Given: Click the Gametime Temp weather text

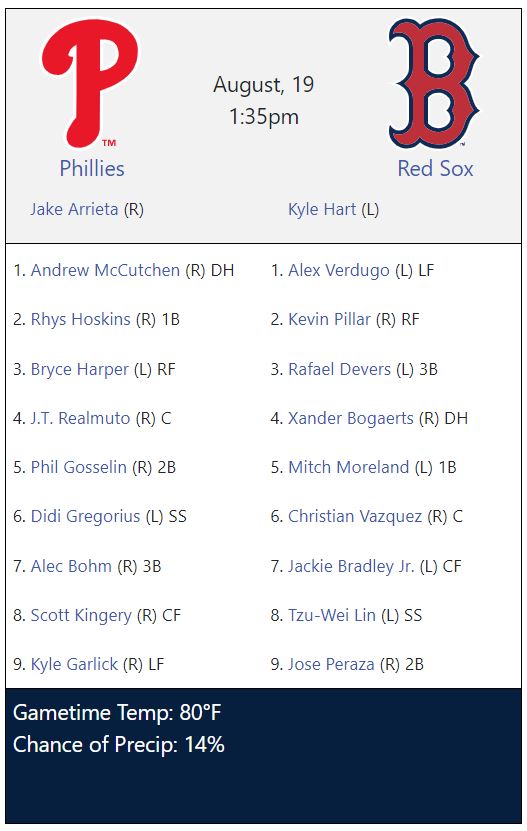Looking at the screenshot, I should (x=117, y=712).
